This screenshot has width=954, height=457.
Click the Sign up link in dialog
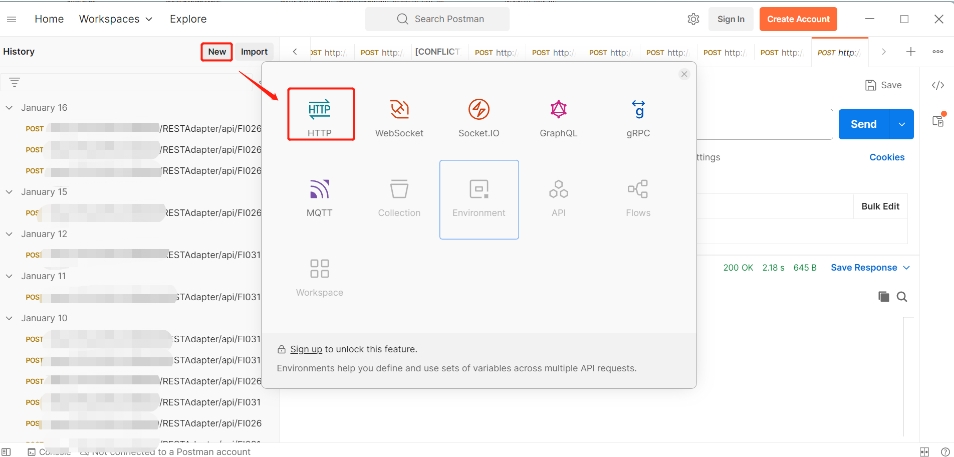click(x=306, y=349)
